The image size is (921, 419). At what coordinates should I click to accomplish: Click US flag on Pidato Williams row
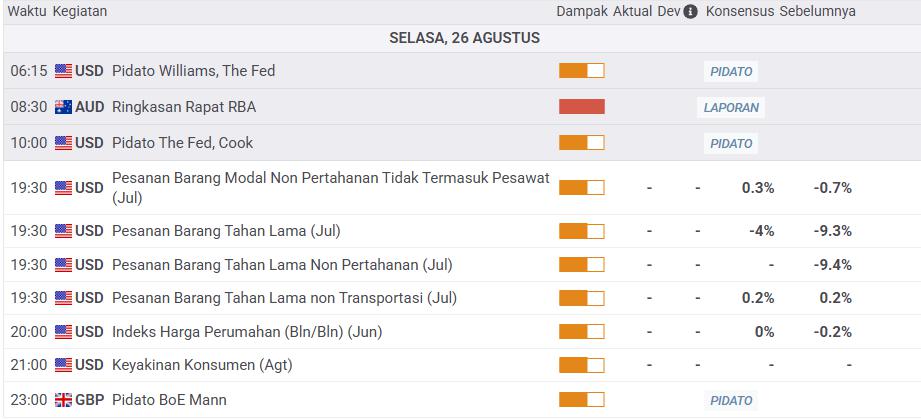tap(63, 71)
